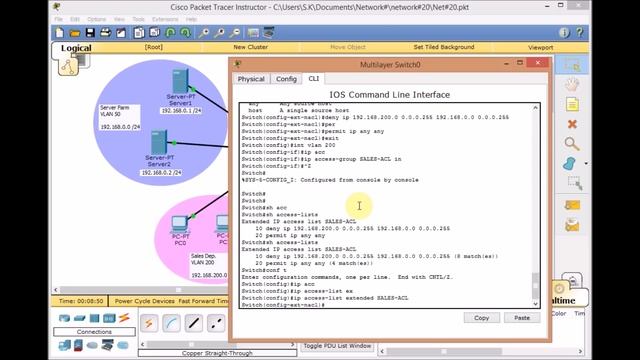Click the Add Simple PDU envelope icon

[x=572, y=205]
